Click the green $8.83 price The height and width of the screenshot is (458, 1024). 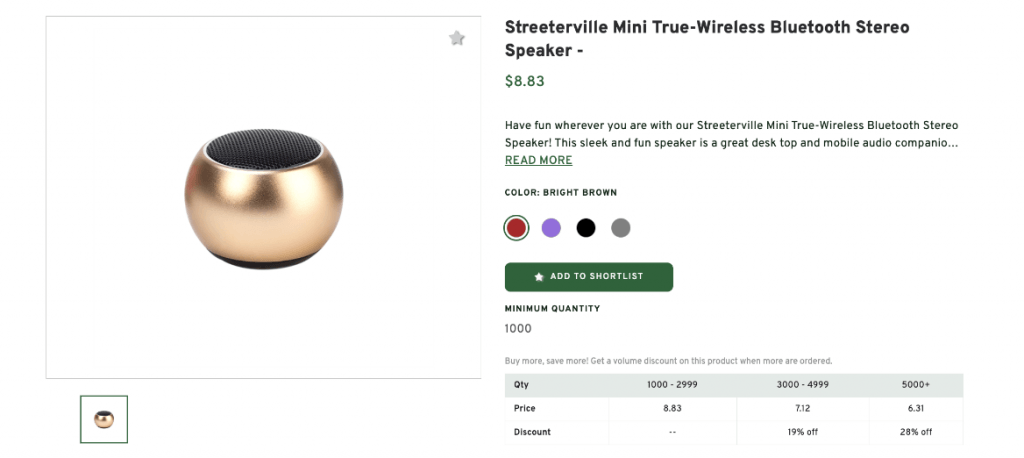click(525, 82)
